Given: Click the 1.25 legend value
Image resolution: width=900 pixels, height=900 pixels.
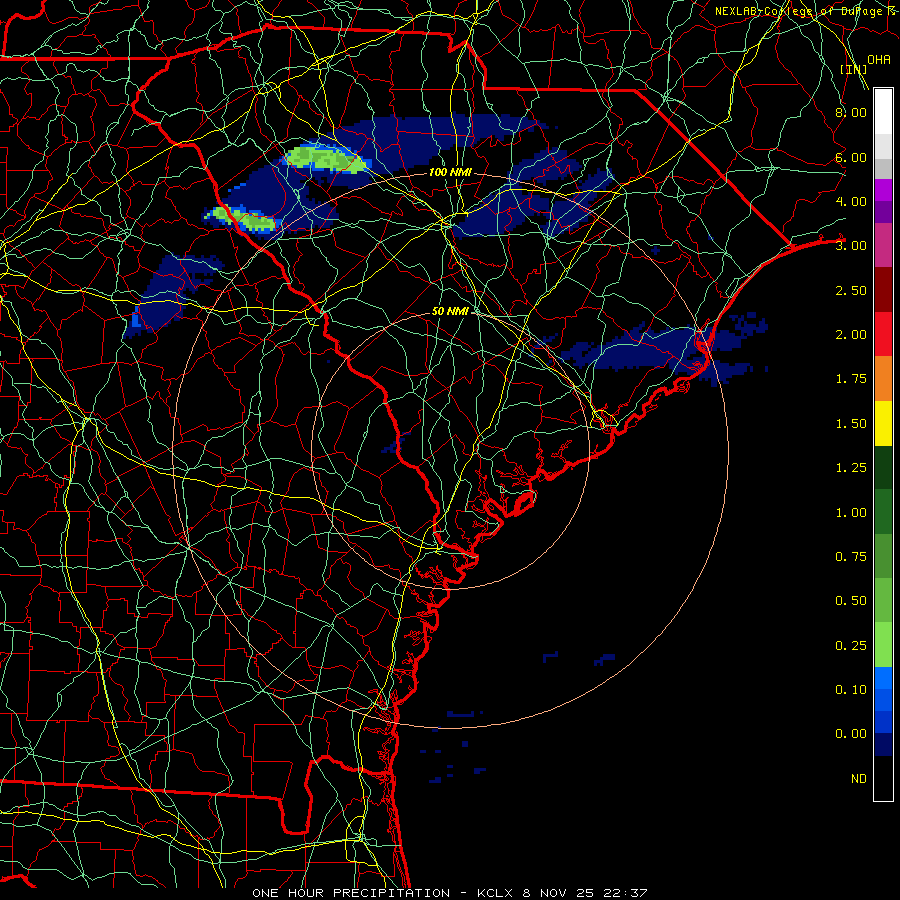Looking at the screenshot, I should (x=851, y=468).
